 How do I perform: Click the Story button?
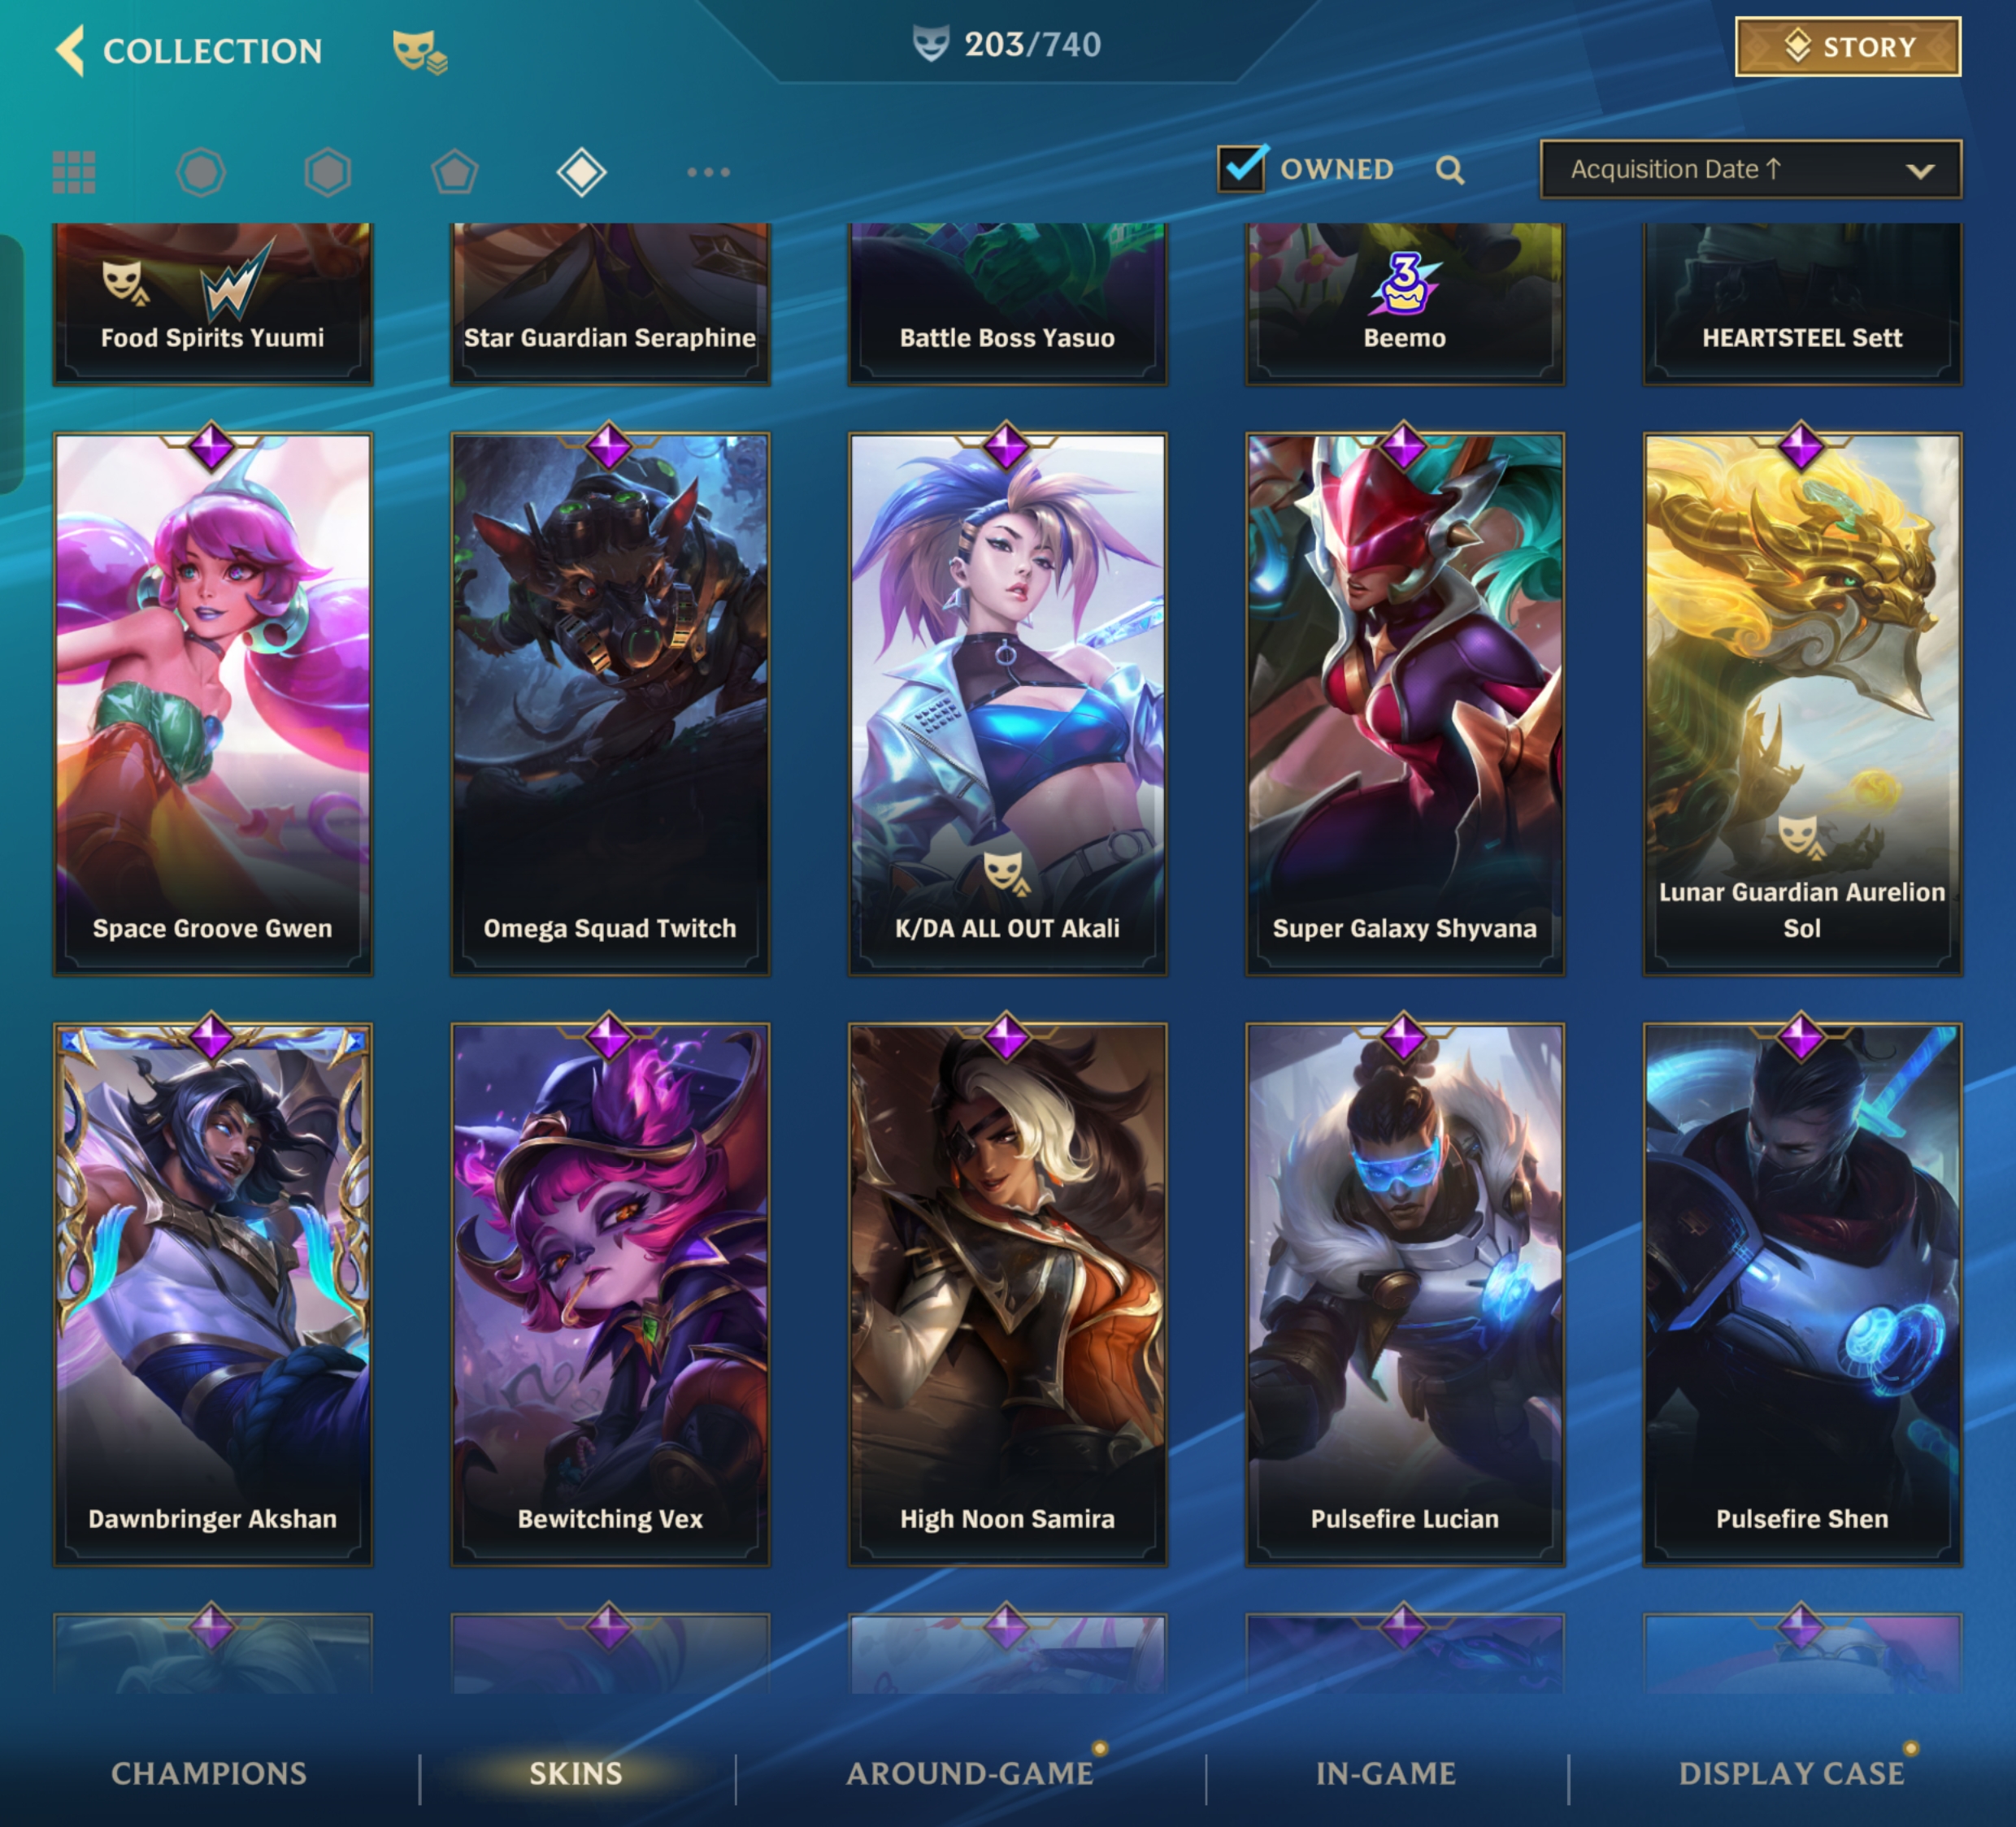pyautogui.click(x=1848, y=47)
